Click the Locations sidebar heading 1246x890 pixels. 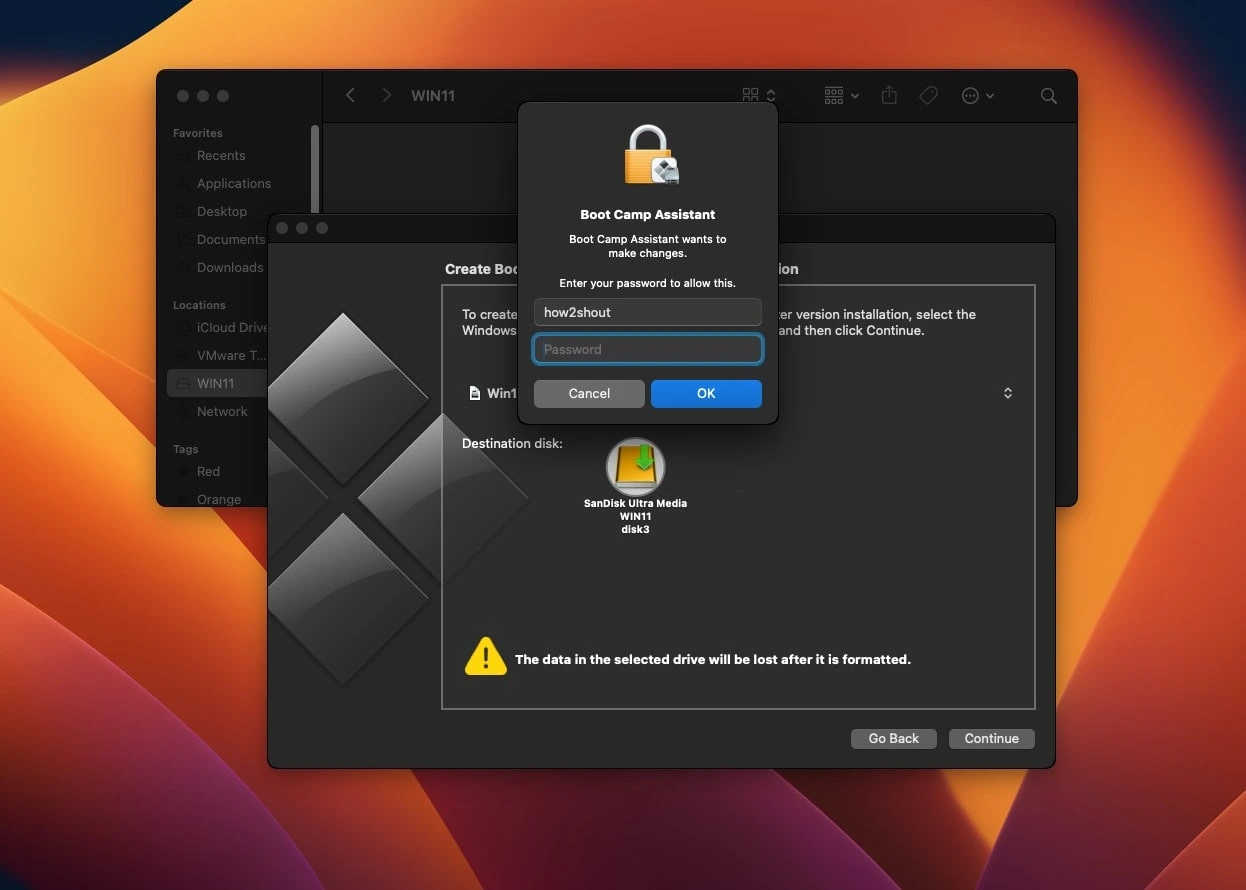(x=199, y=305)
